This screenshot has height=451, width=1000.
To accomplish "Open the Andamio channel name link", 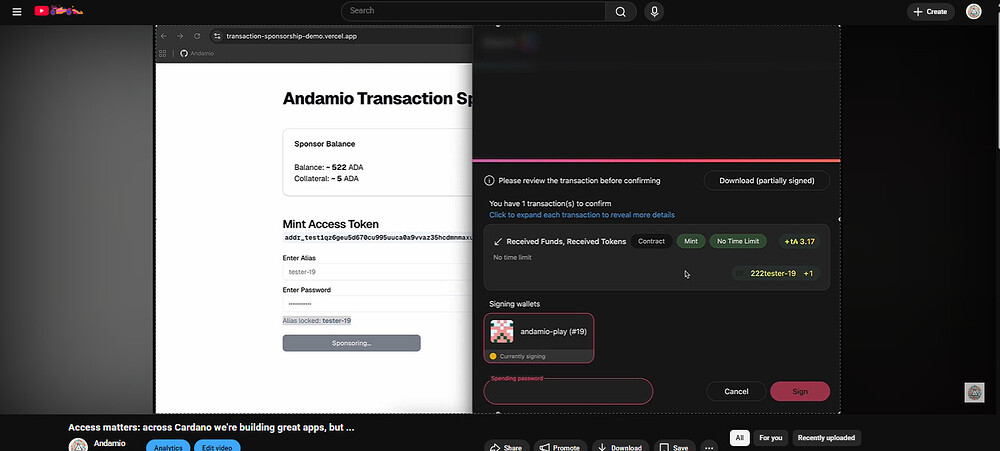I will (110, 443).
